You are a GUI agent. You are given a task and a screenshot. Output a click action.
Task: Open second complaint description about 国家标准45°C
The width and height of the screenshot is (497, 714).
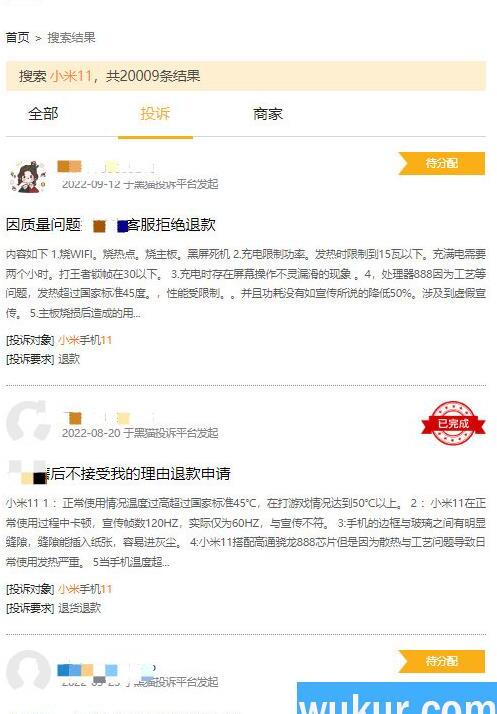coord(246,533)
